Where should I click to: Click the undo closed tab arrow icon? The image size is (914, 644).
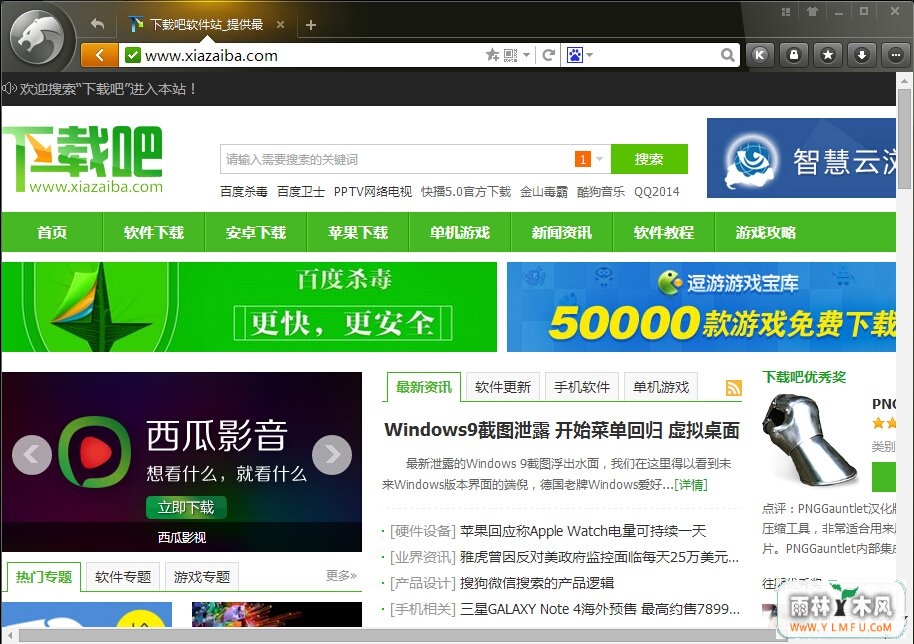97,24
